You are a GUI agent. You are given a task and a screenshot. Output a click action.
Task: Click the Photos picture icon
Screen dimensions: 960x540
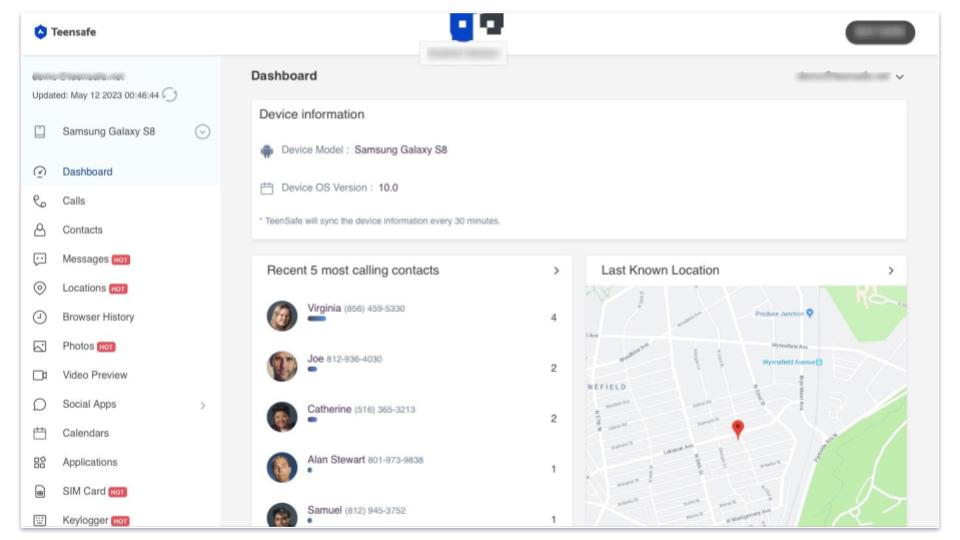40,347
